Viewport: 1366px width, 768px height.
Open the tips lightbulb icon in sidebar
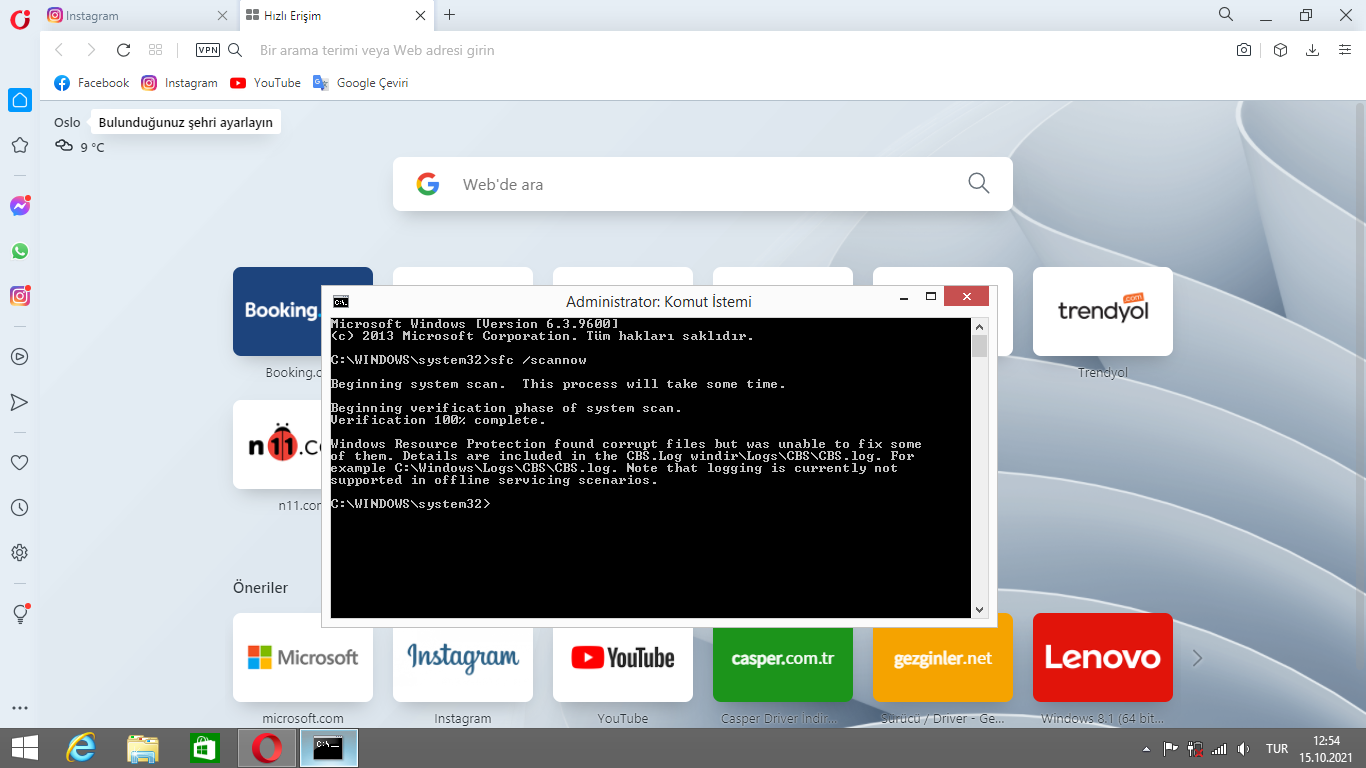[x=20, y=614]
